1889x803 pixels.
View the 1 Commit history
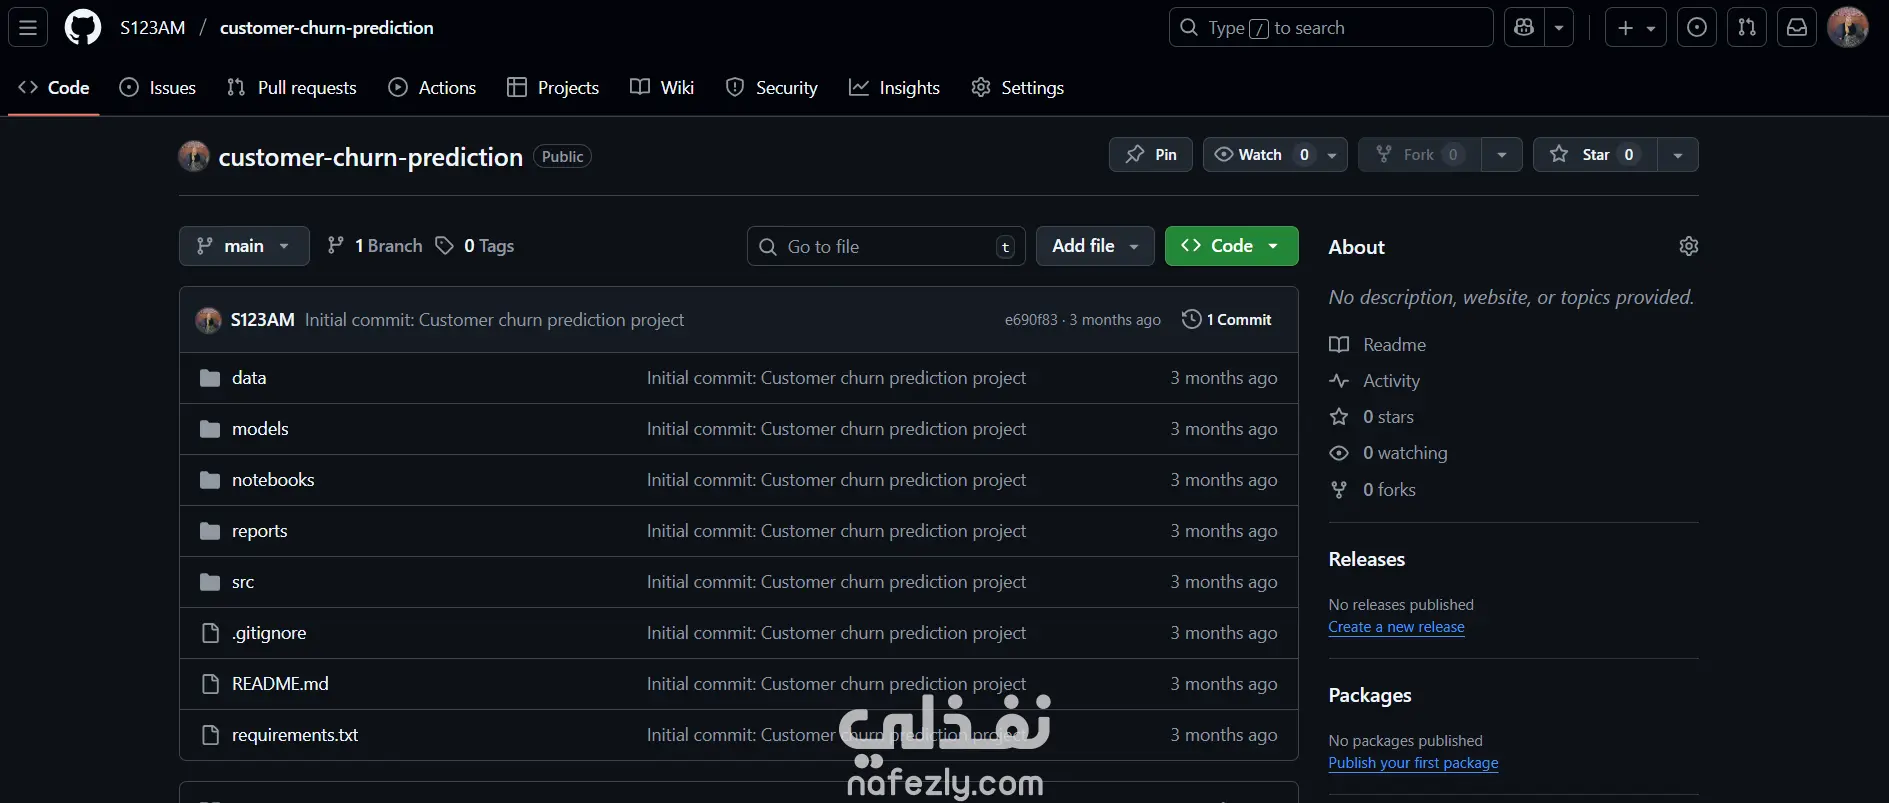pyautogui.click(x=1227, y=320)
